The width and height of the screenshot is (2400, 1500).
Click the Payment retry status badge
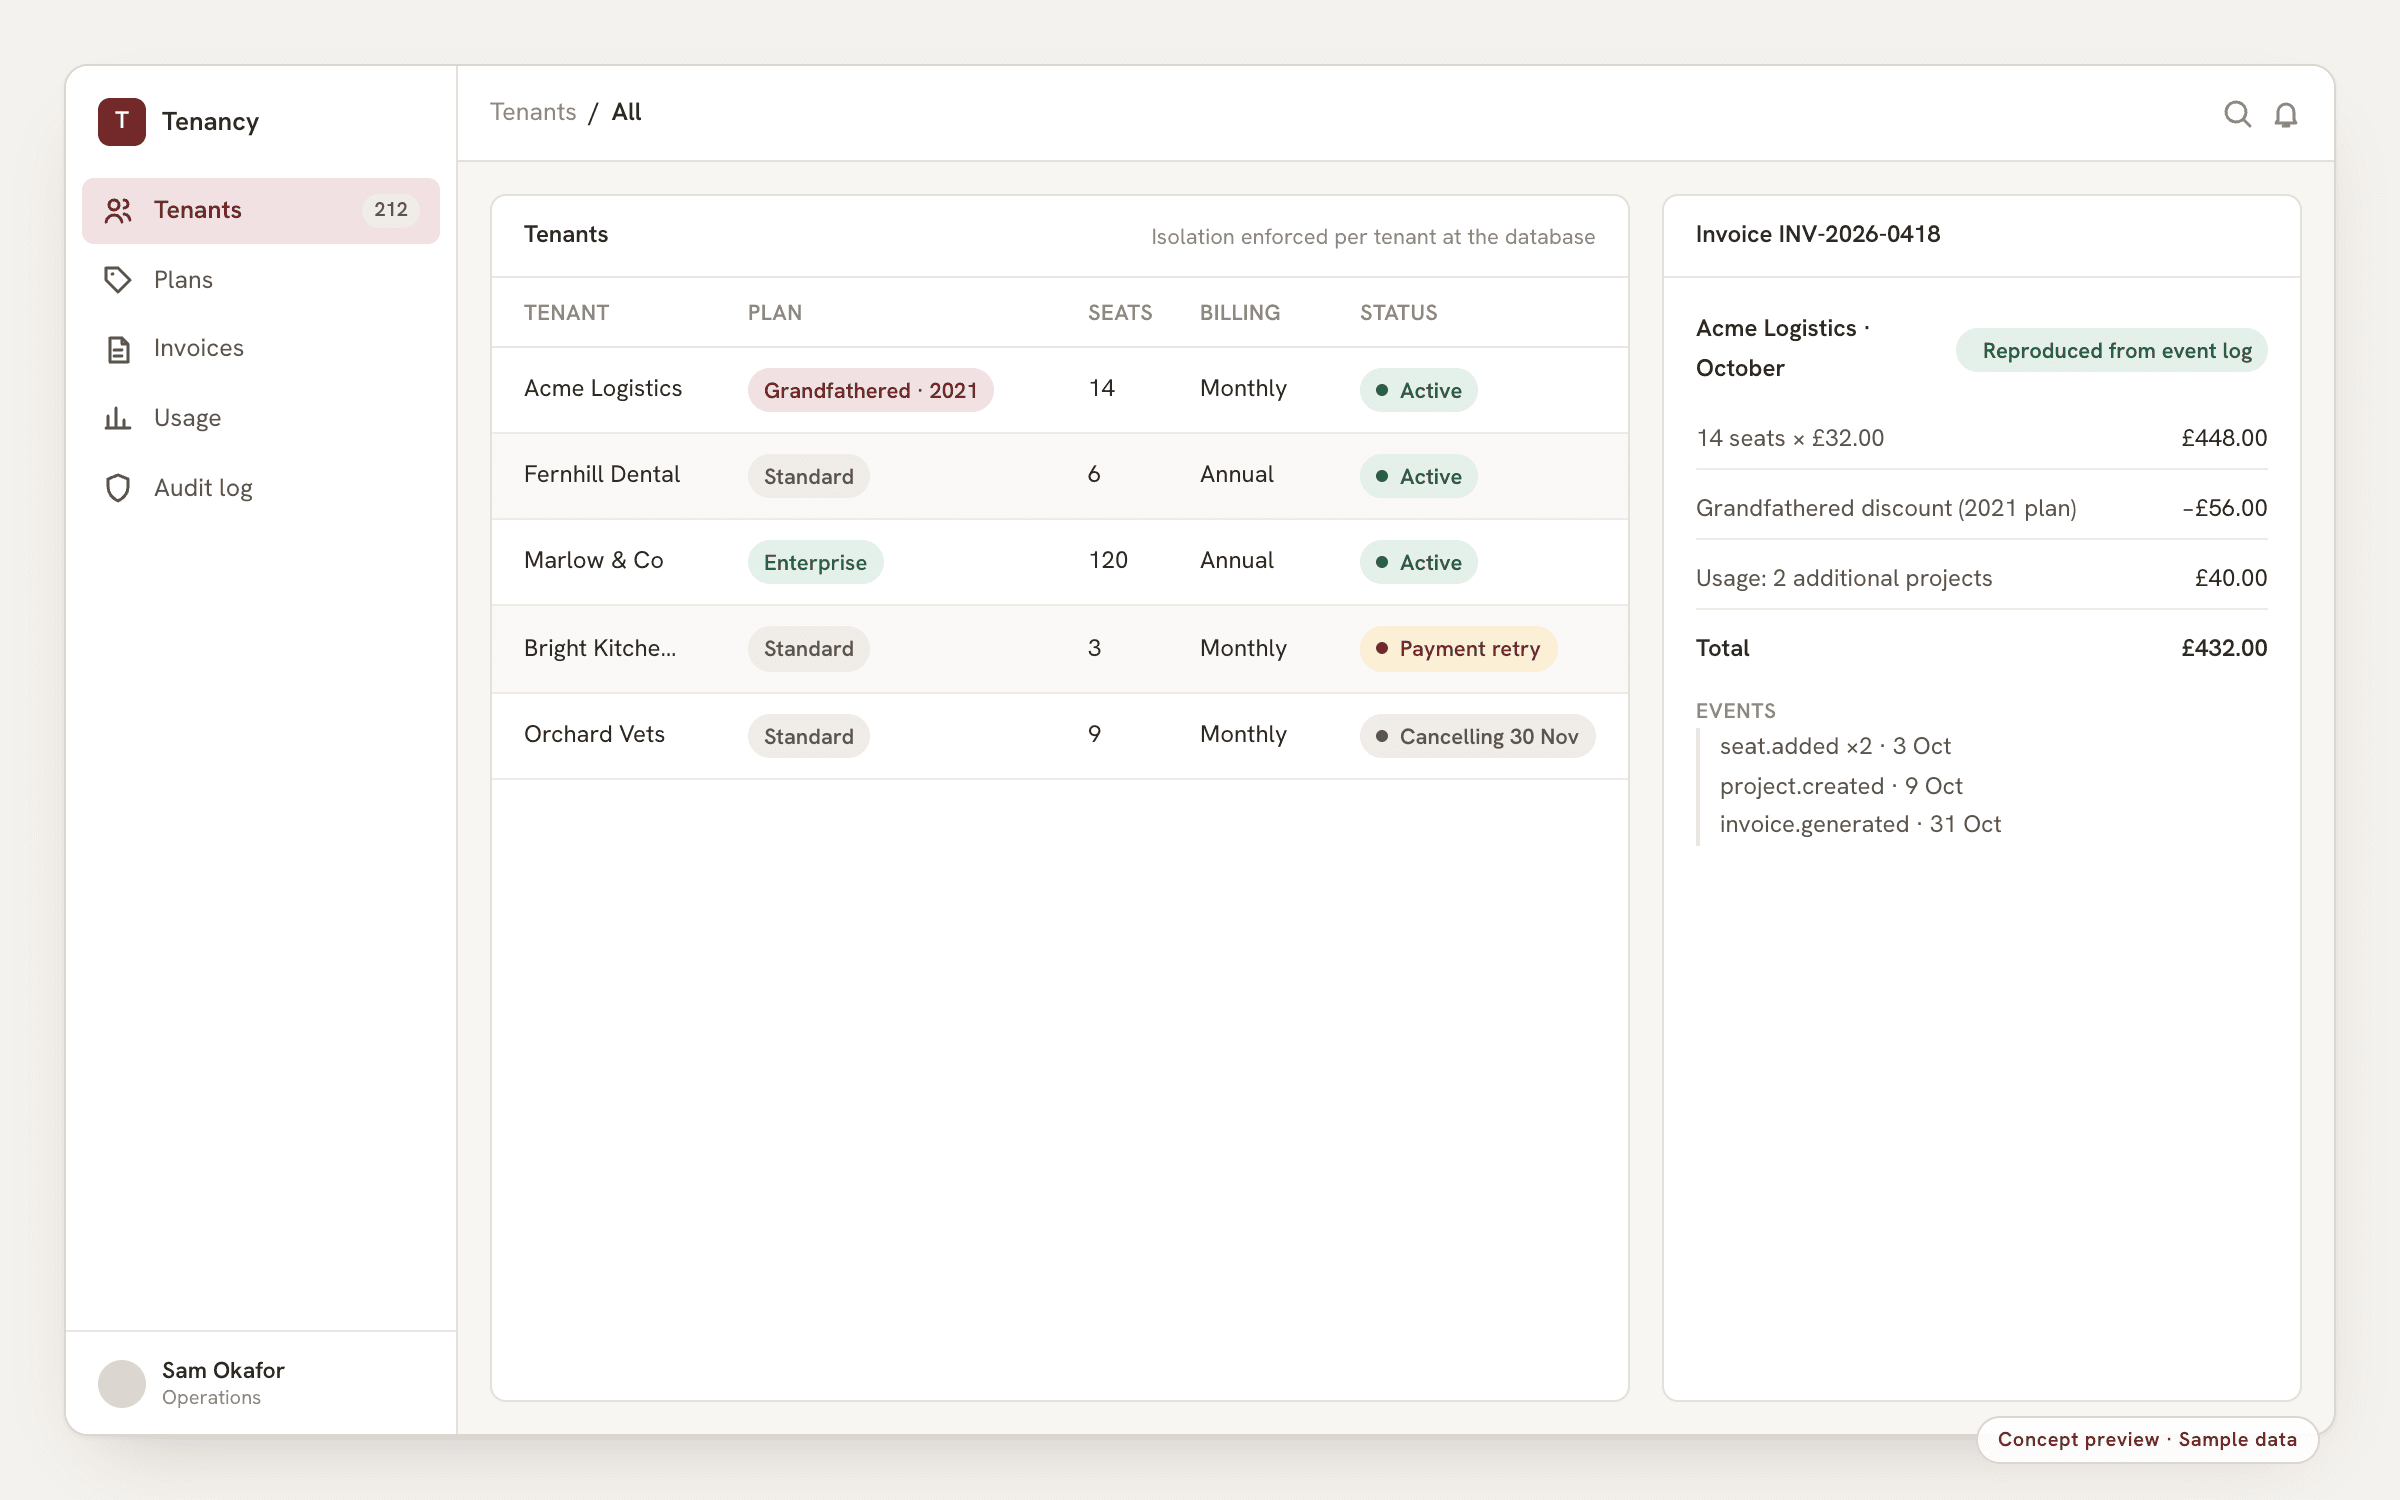pos(1458,649)
